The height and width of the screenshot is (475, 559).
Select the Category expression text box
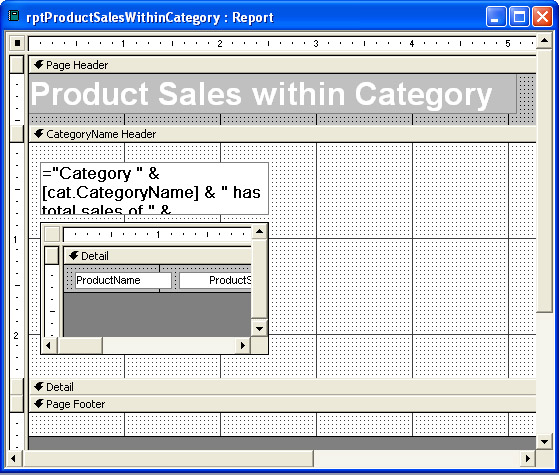(155, 189)
